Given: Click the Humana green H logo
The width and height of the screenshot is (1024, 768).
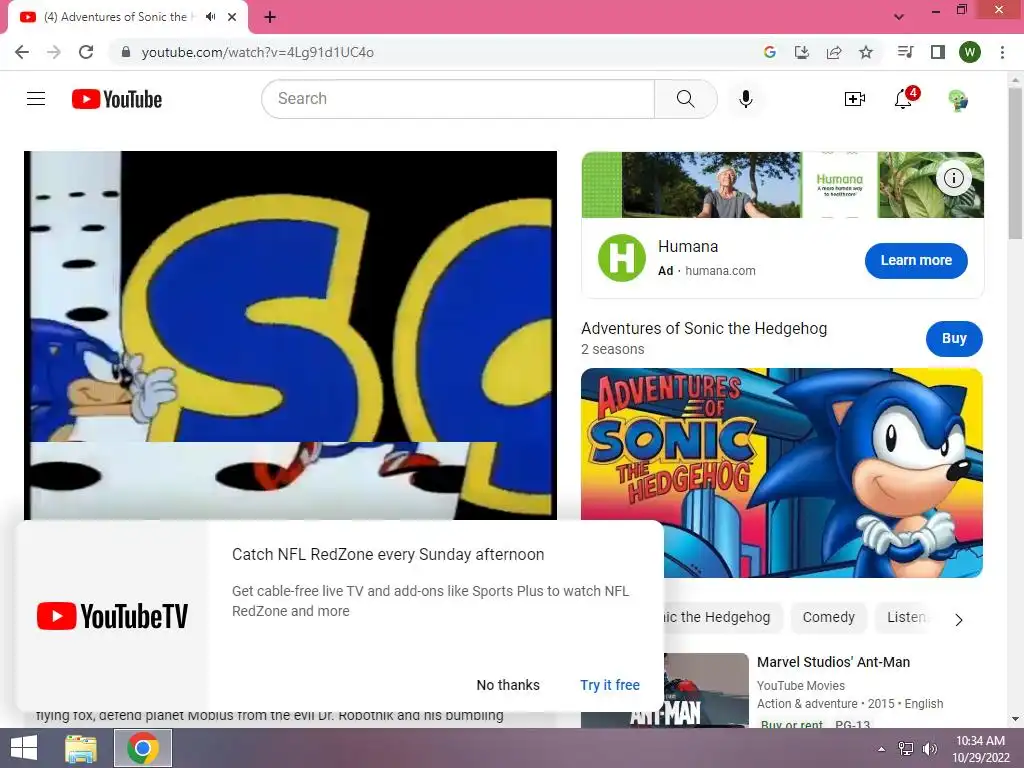Looking at the screenshot, I should pos(621,258).
